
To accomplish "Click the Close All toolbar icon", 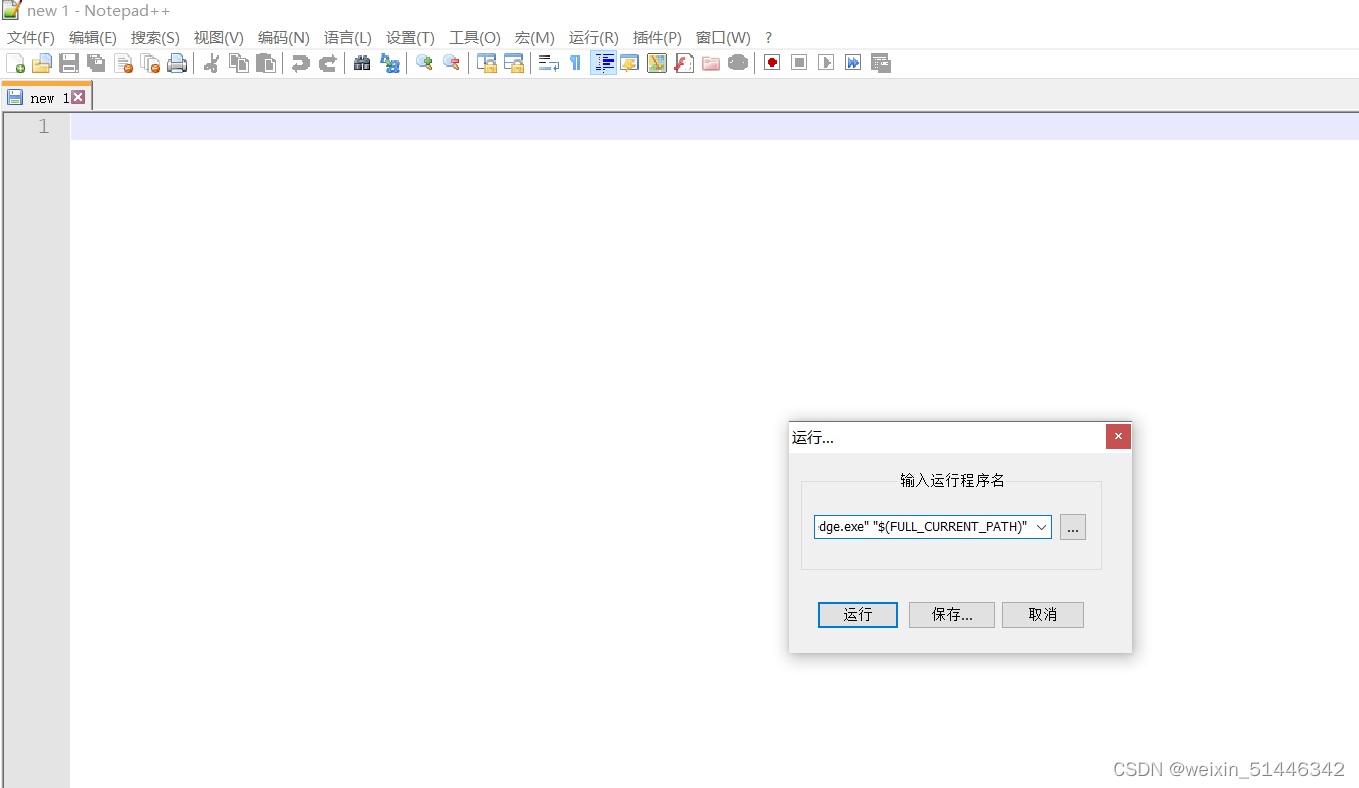I will tap(150, 63).
